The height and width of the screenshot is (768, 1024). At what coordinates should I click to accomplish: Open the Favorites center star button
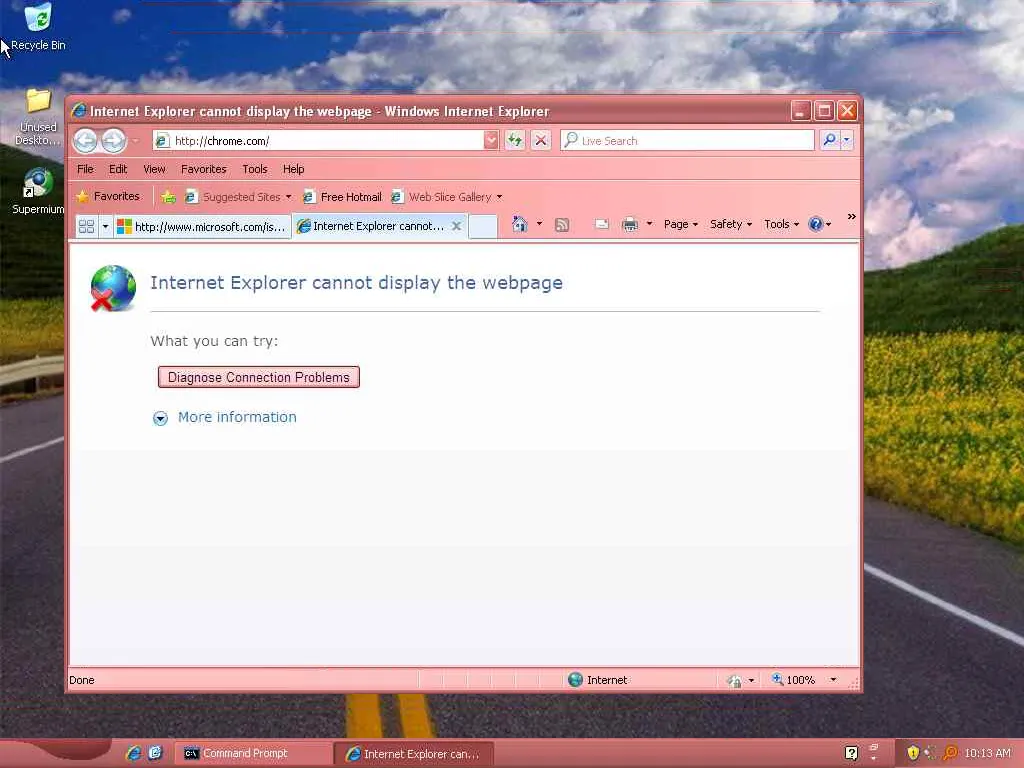(108, 197)
